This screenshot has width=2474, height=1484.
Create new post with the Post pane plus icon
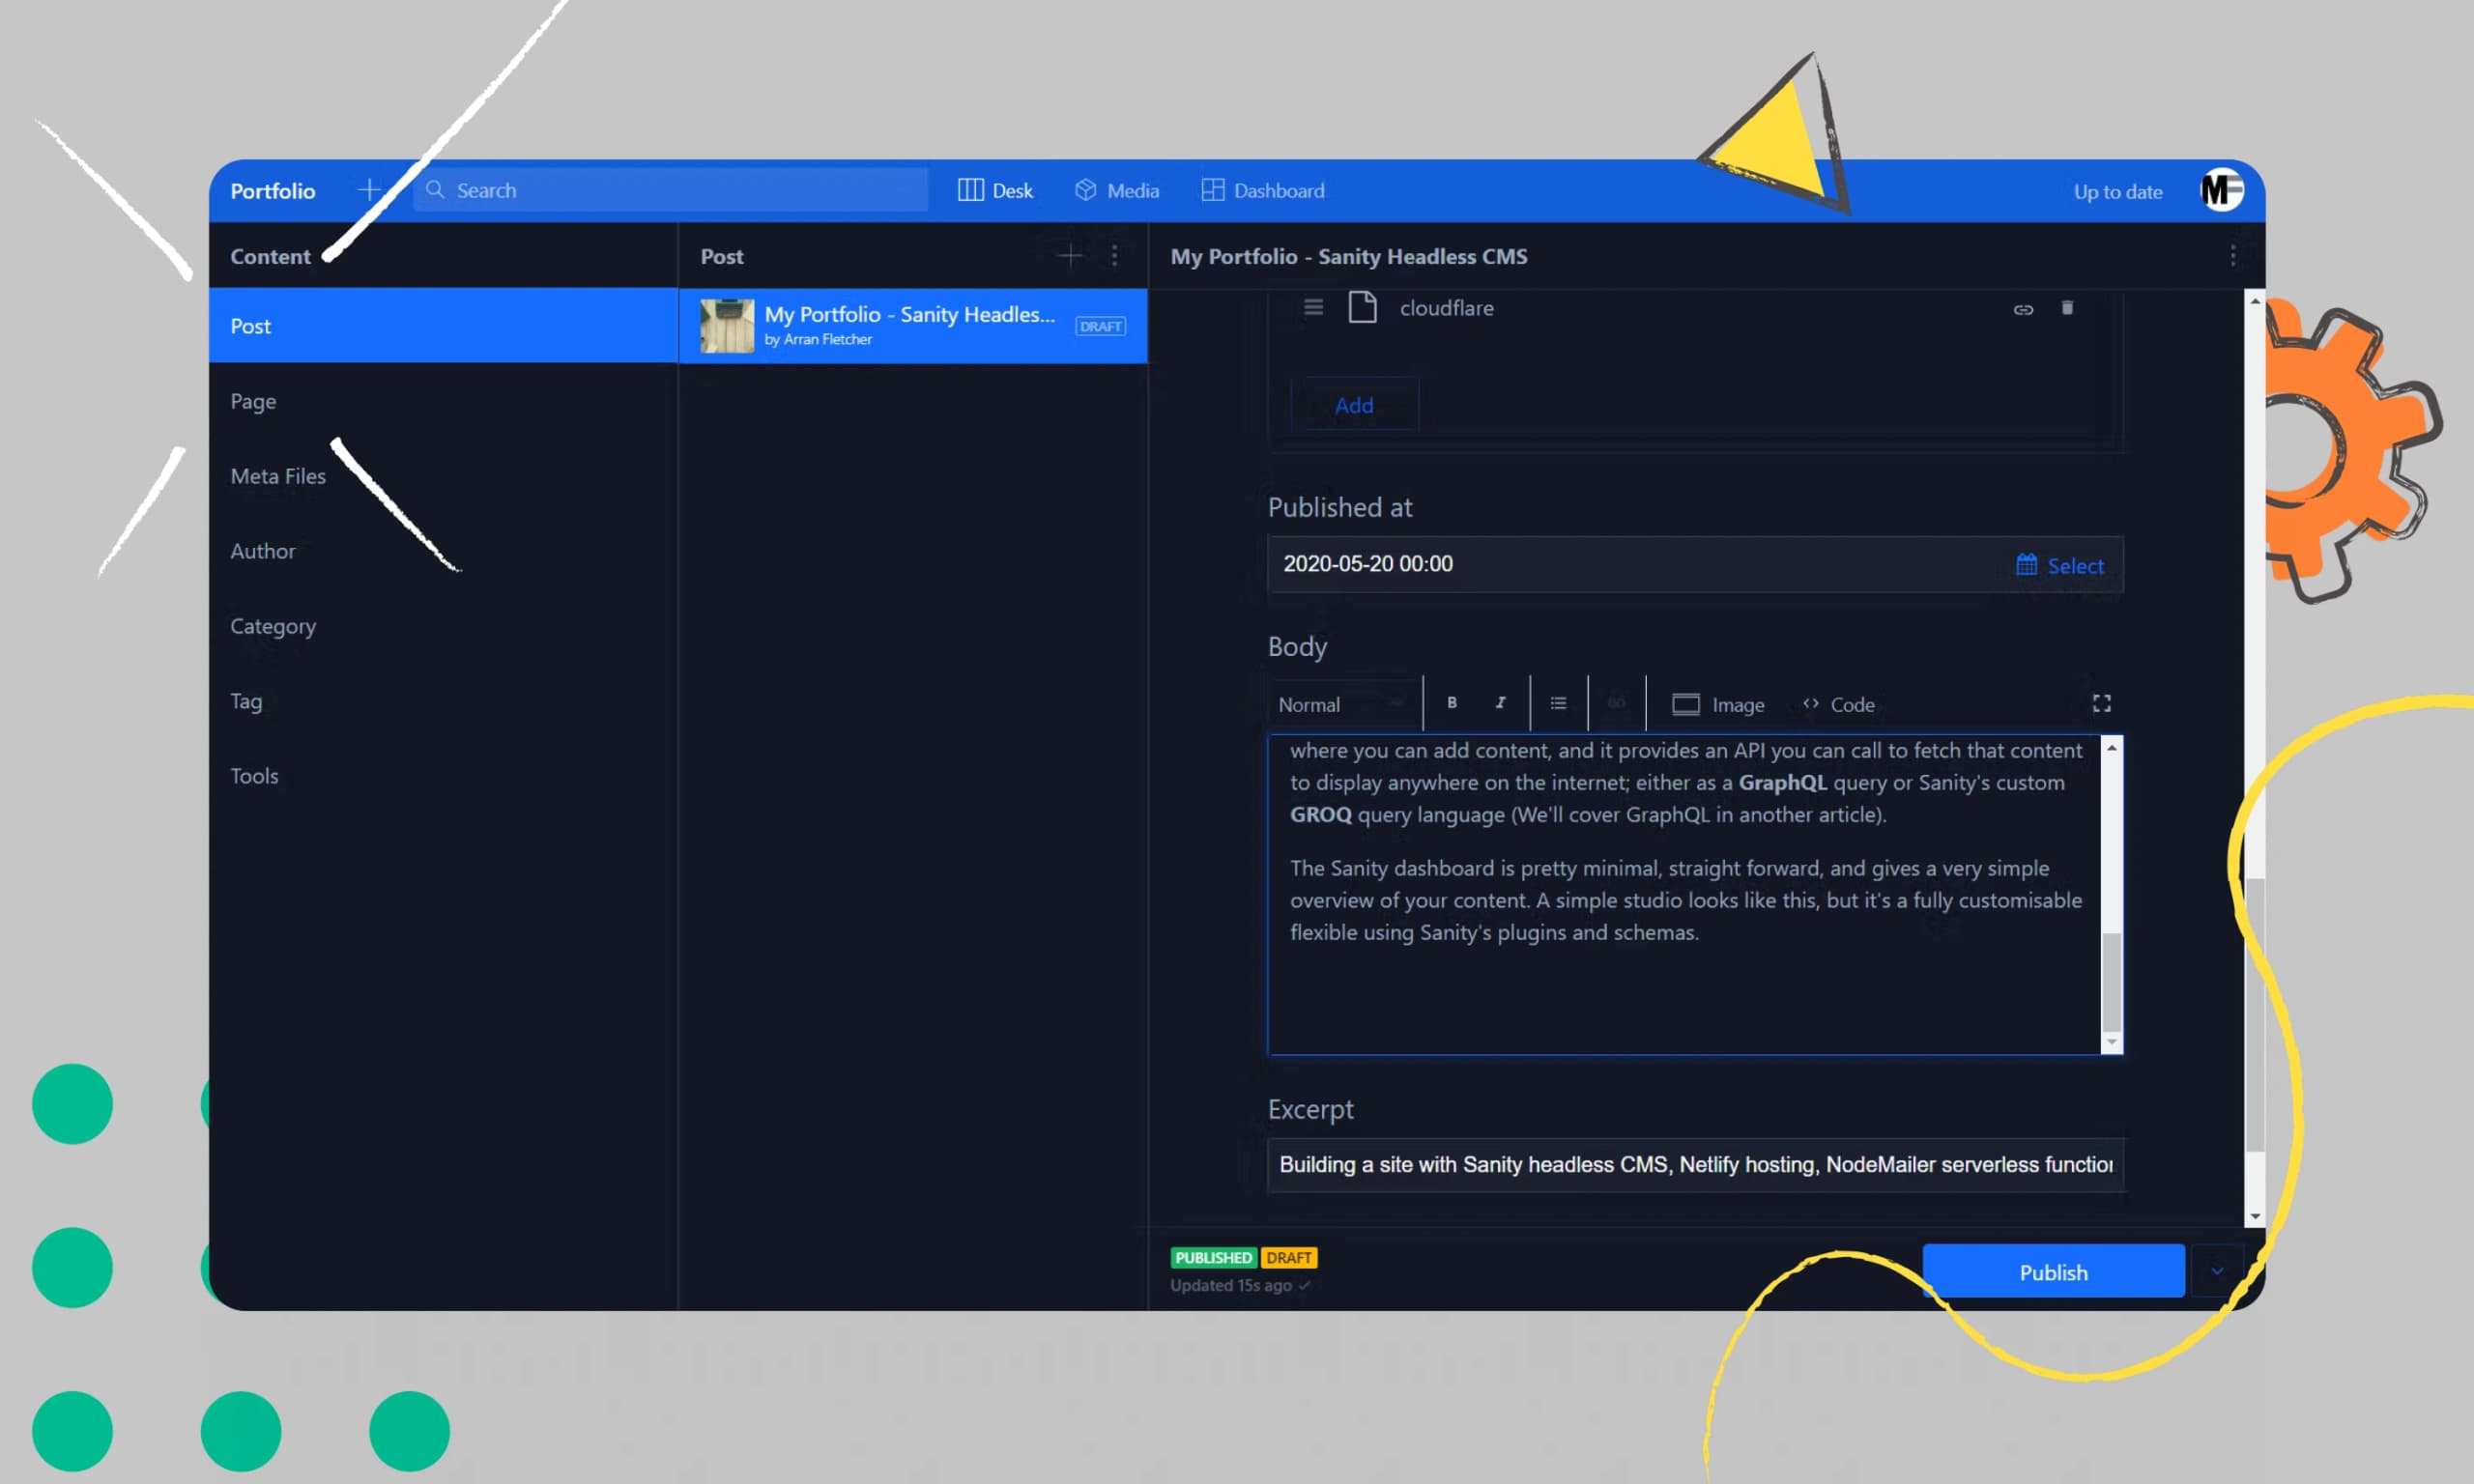pyautogui.click(x=1069, y=256)
